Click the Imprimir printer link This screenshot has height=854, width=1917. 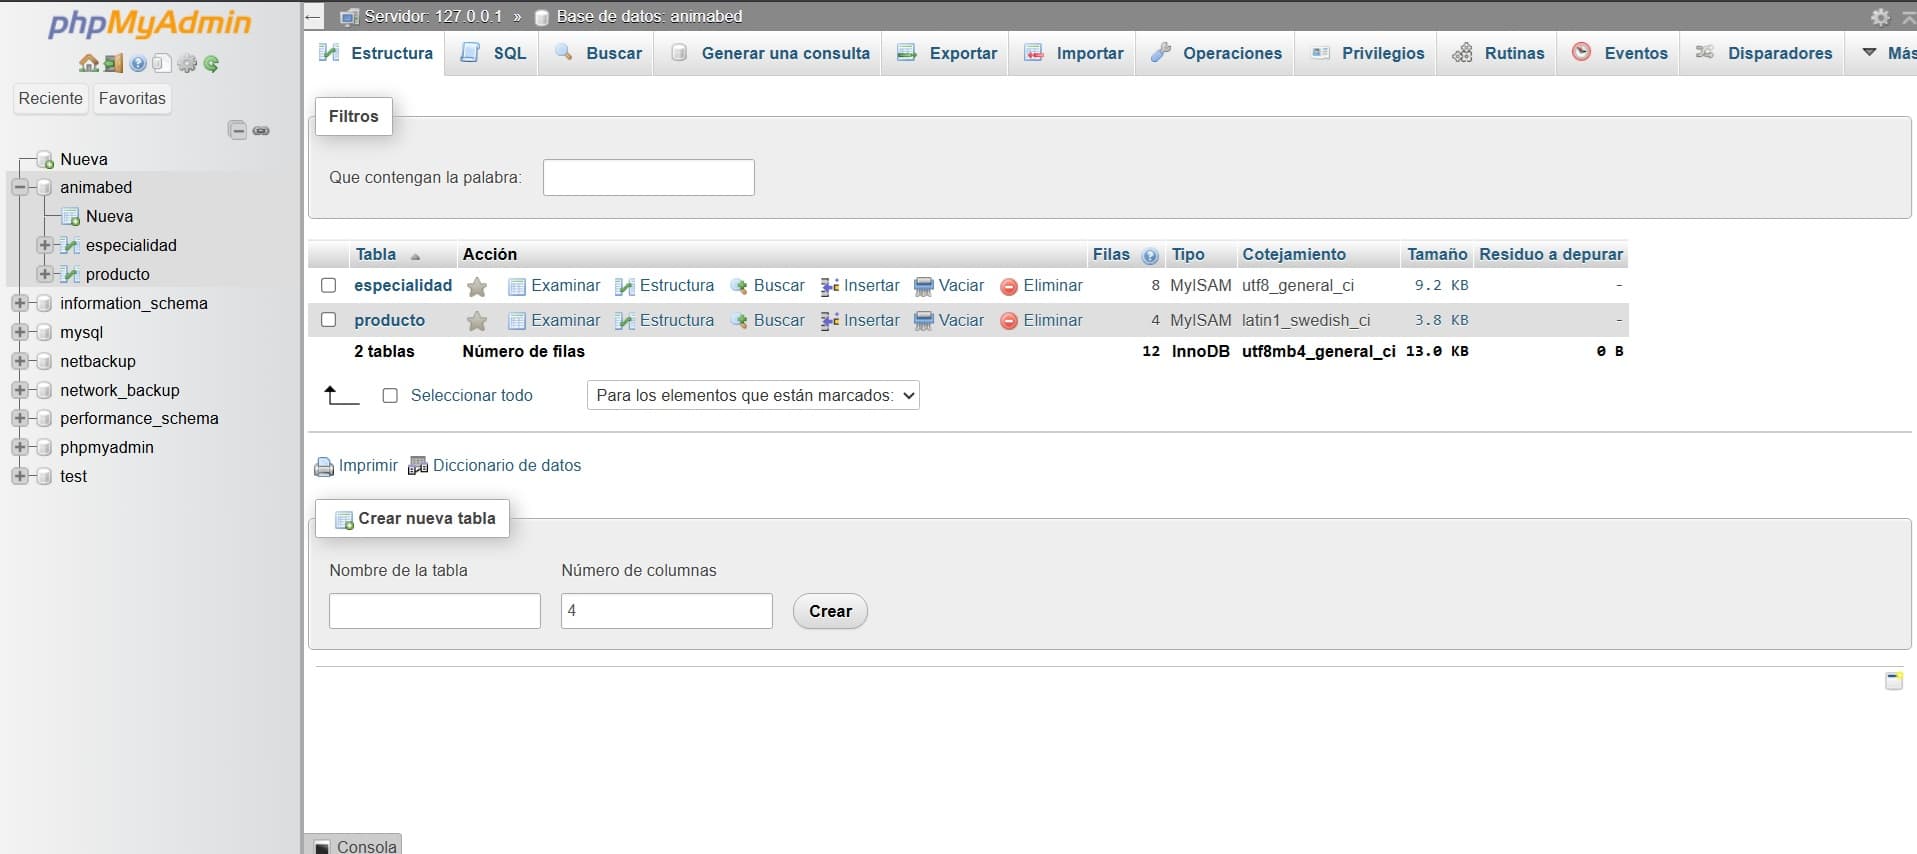click(356, 466)
